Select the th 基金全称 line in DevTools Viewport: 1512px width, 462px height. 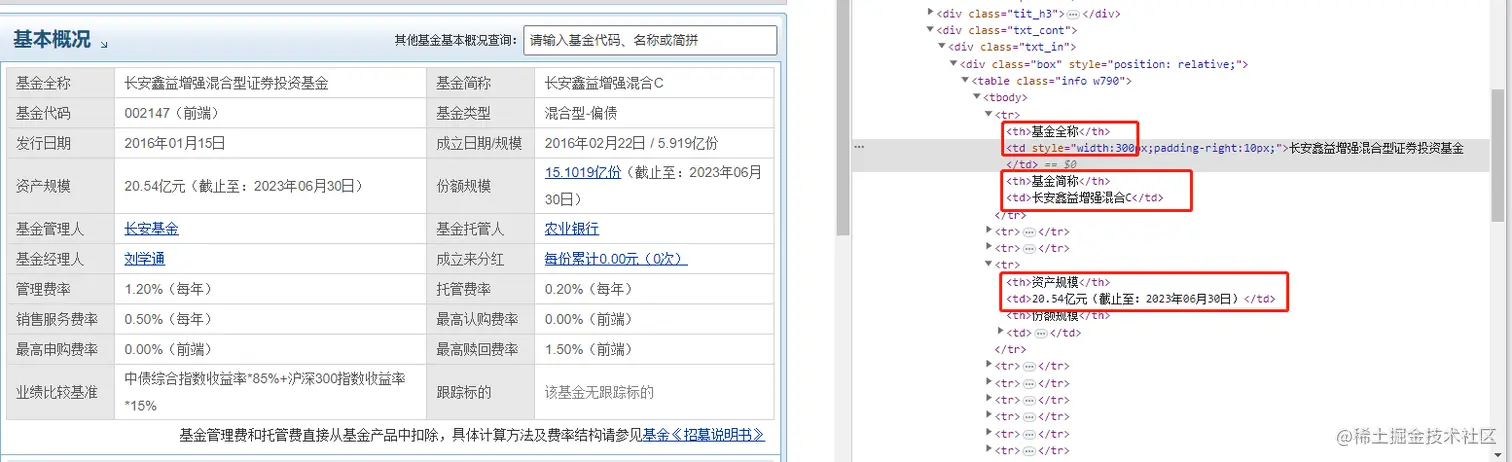click(1057, 131)
